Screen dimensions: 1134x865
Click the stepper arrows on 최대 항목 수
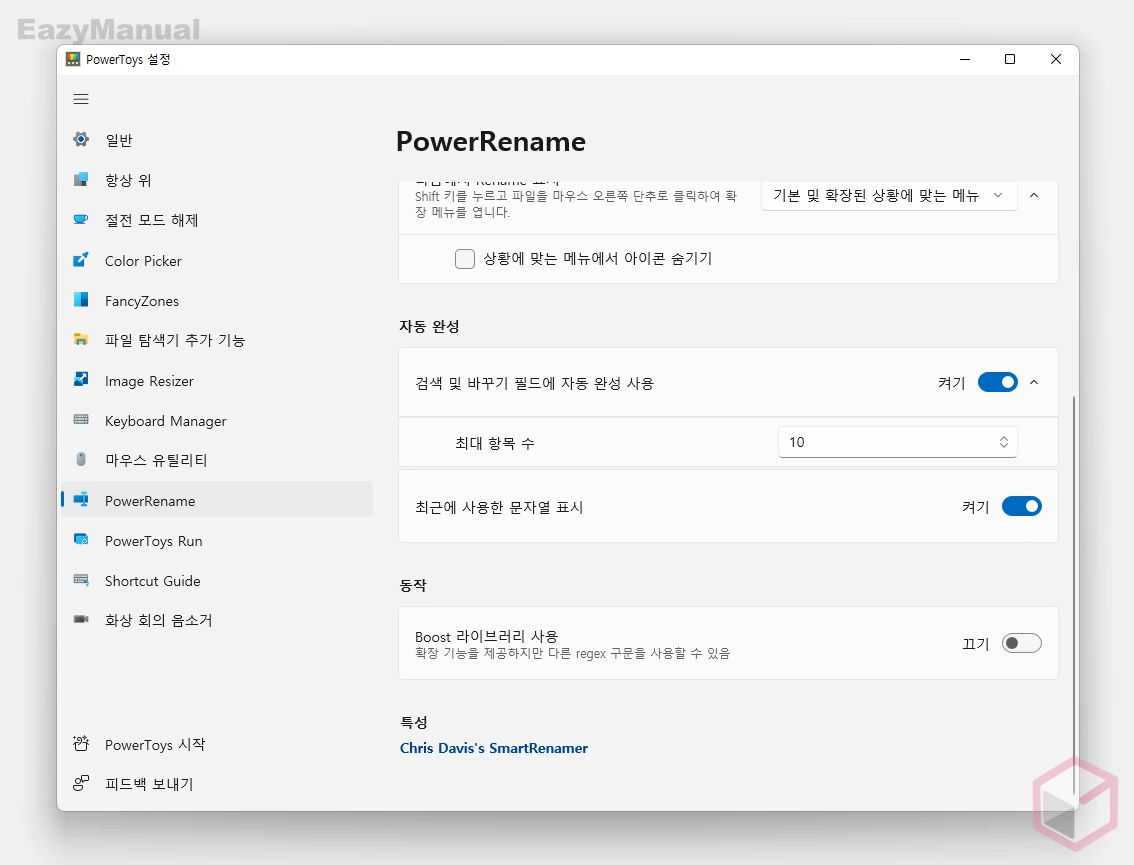(1003, 442)
